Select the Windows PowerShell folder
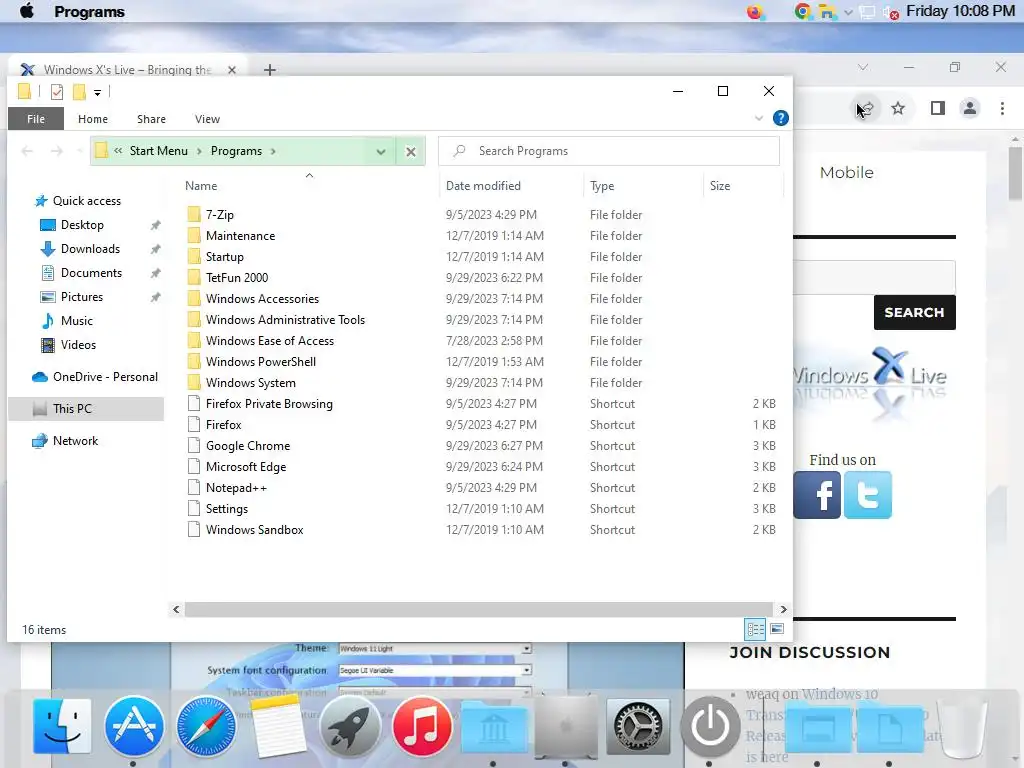Screen dimensions: 1024x768 261,362
